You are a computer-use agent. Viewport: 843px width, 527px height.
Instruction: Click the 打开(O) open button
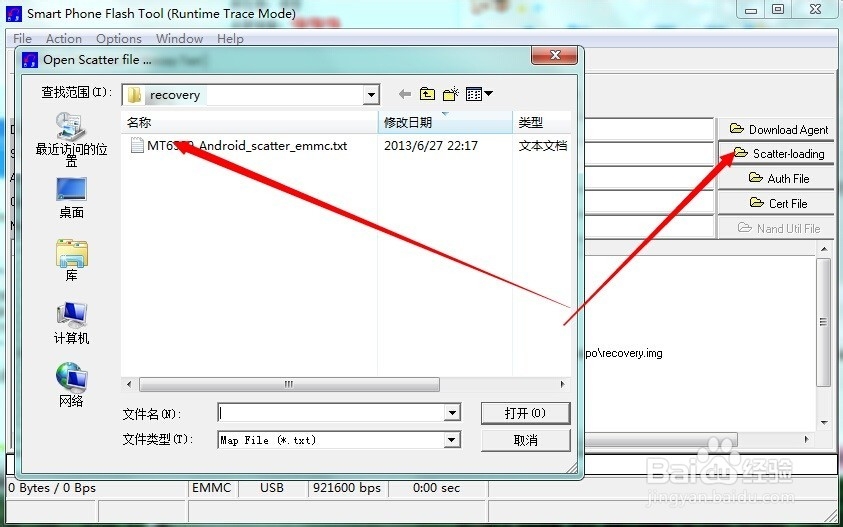pyautogui.click(x=525, y=413)
